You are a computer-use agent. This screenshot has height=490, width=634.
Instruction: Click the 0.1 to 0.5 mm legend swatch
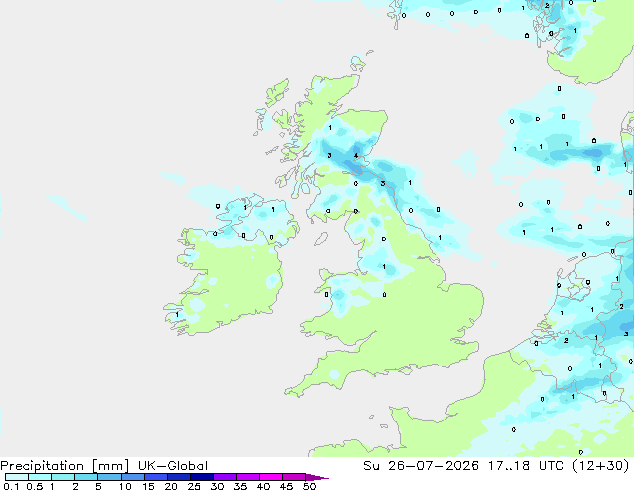[x=17, y=477]
